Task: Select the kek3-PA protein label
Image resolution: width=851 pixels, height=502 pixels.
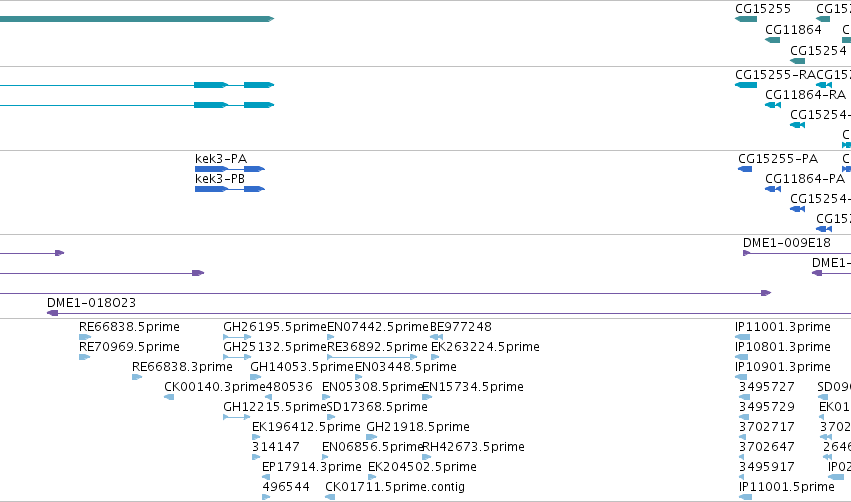Action: (221, 158)
